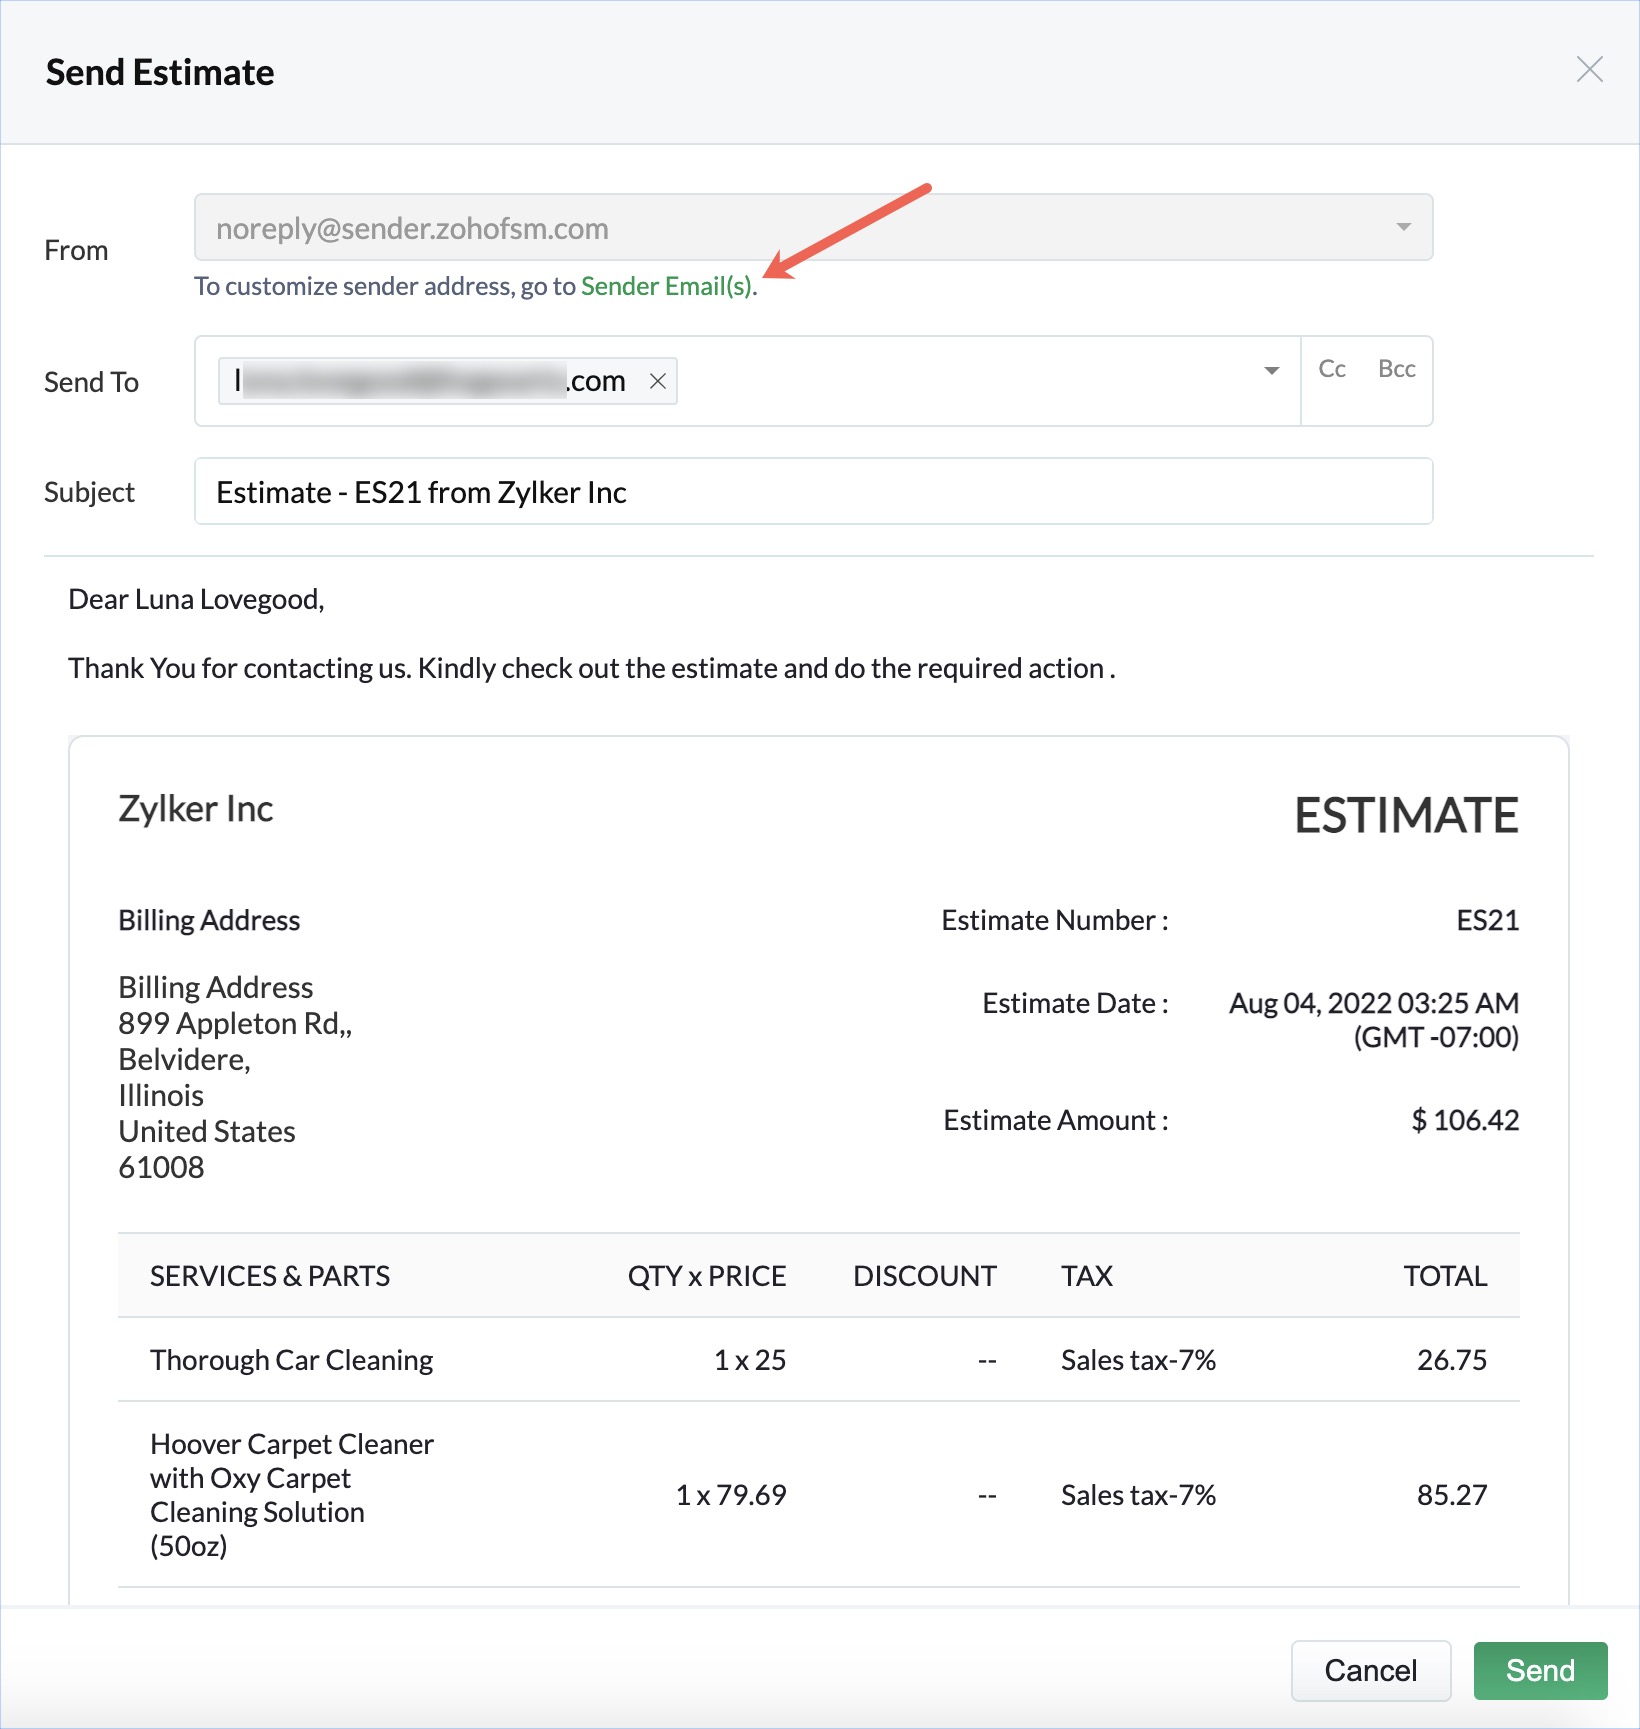Click the $ 106.42 estimate amount

1464,1120
